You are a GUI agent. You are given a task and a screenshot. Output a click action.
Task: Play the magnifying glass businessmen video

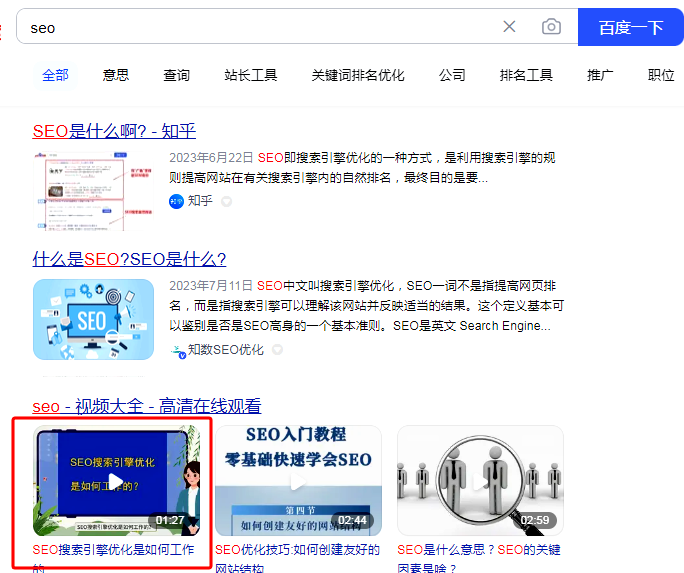pyautogui.click(x=480, y=481)
